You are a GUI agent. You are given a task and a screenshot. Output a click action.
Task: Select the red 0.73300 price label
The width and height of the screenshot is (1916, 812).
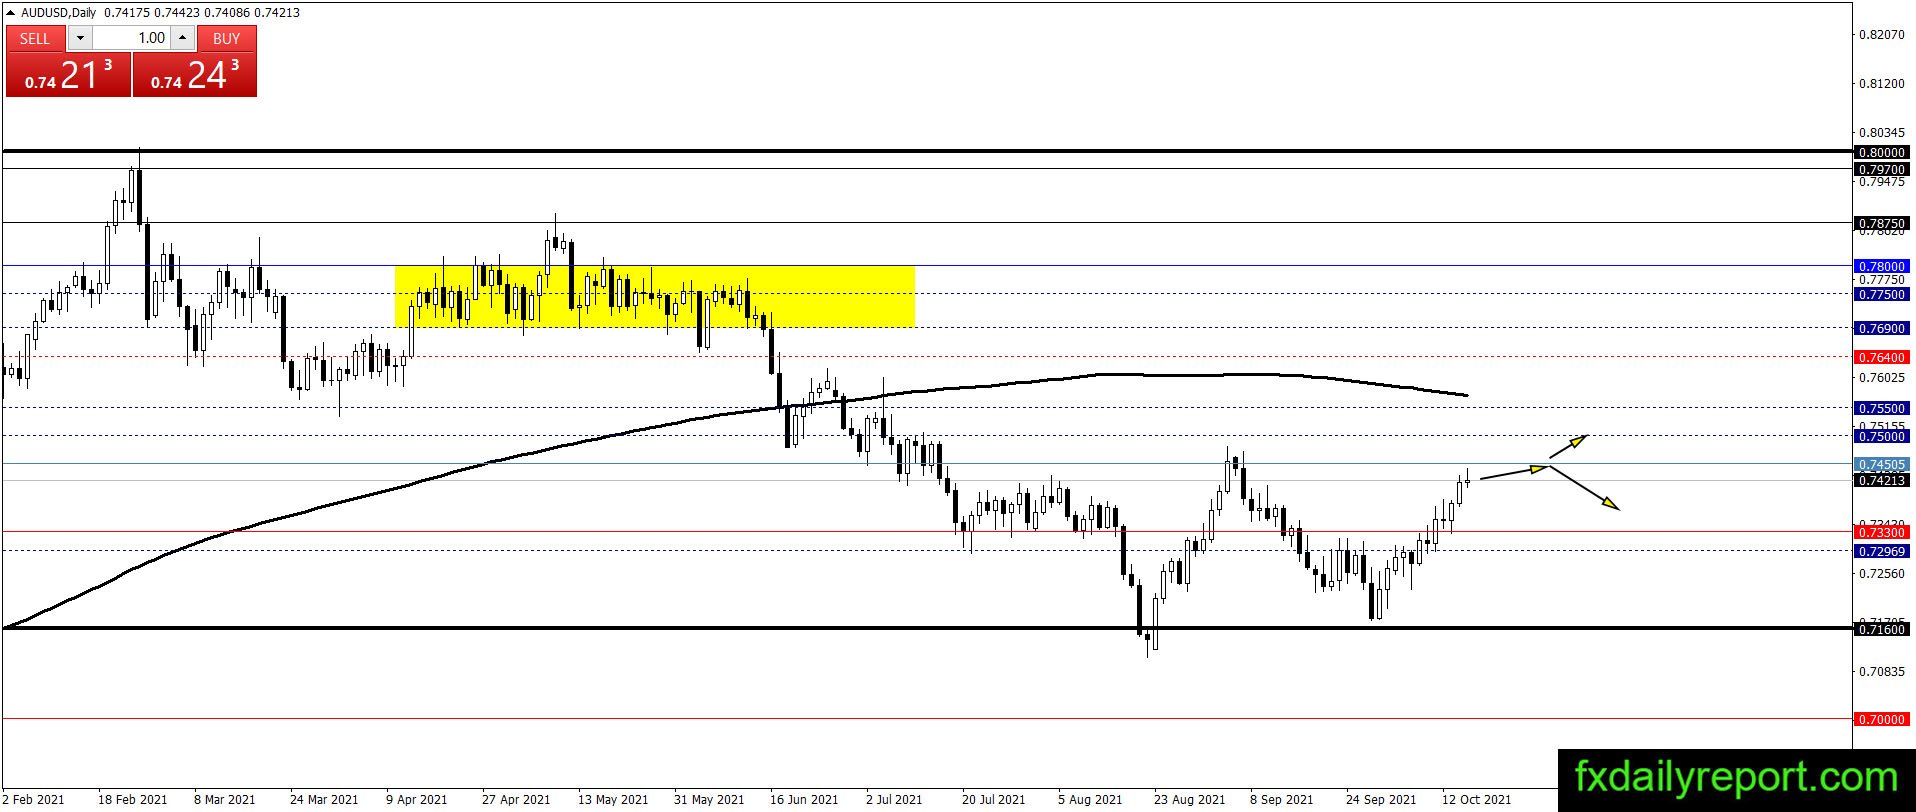[1881, 533]
